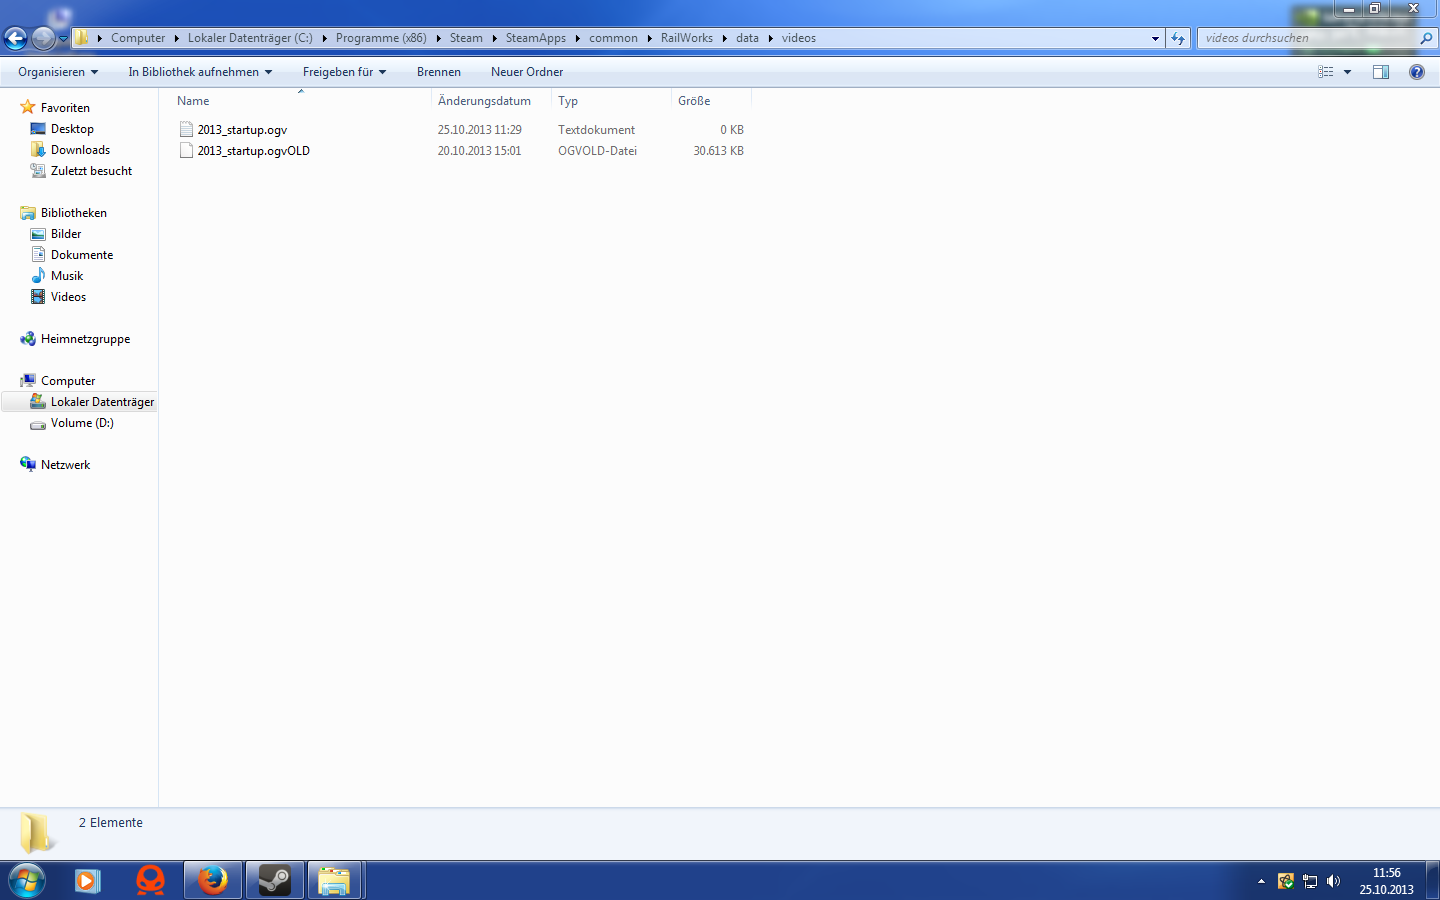Viewport: 1440px width, 900px height.
Task: Click the icon of 2013_startup.ogvOLD
Action: point(186,151)
